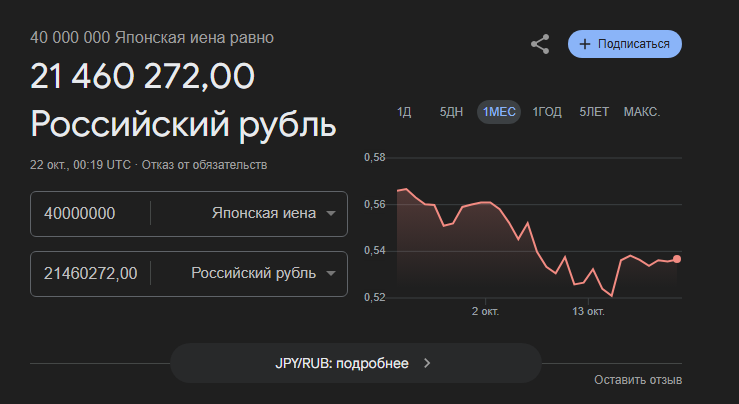Open dropdown arrow next to Японская иена
The image size is (739, 404).
(331, 213)
